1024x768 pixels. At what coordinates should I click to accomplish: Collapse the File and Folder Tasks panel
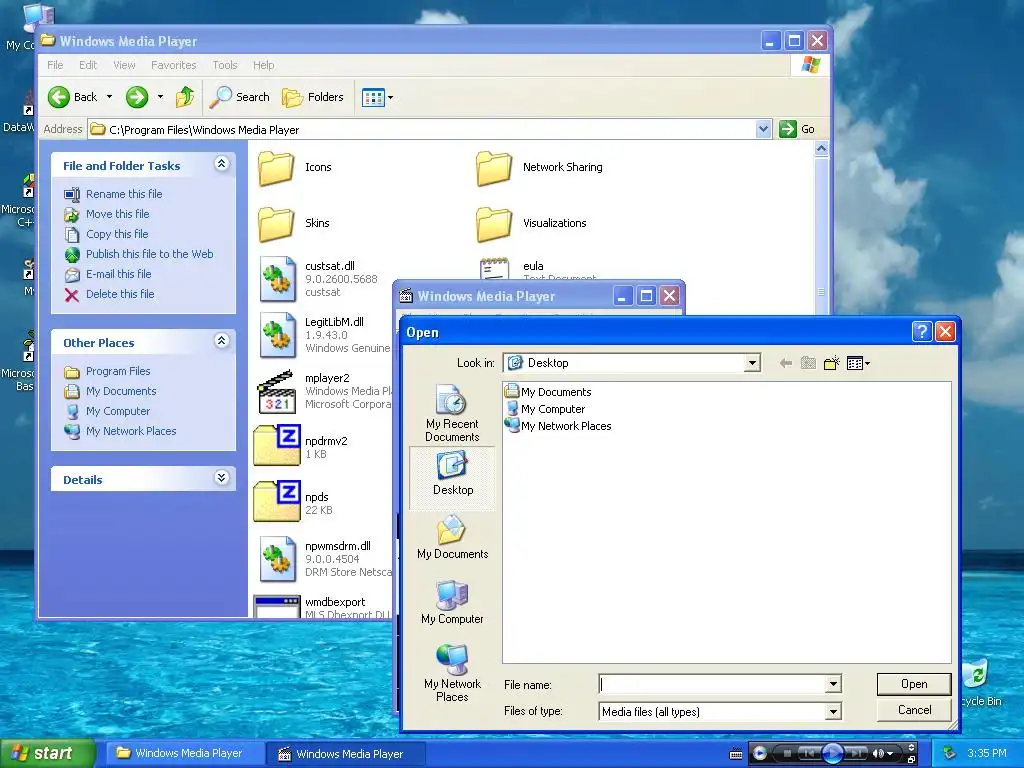(x=221, y=164)
